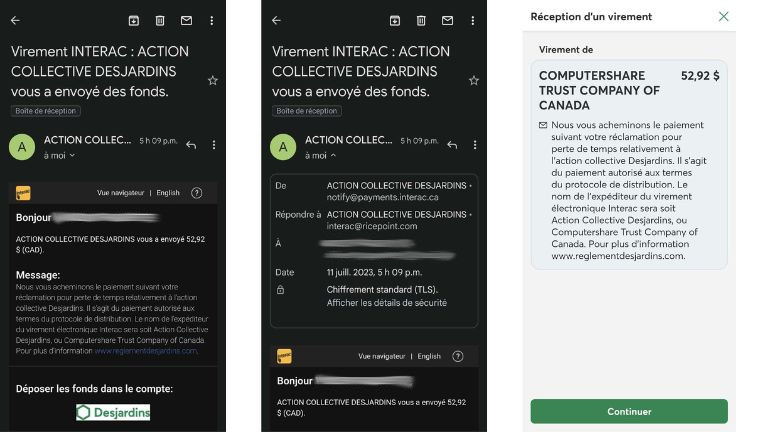Open 'Vue navigateur' link in middle email
768x432 pixels.
click(382, 356)
